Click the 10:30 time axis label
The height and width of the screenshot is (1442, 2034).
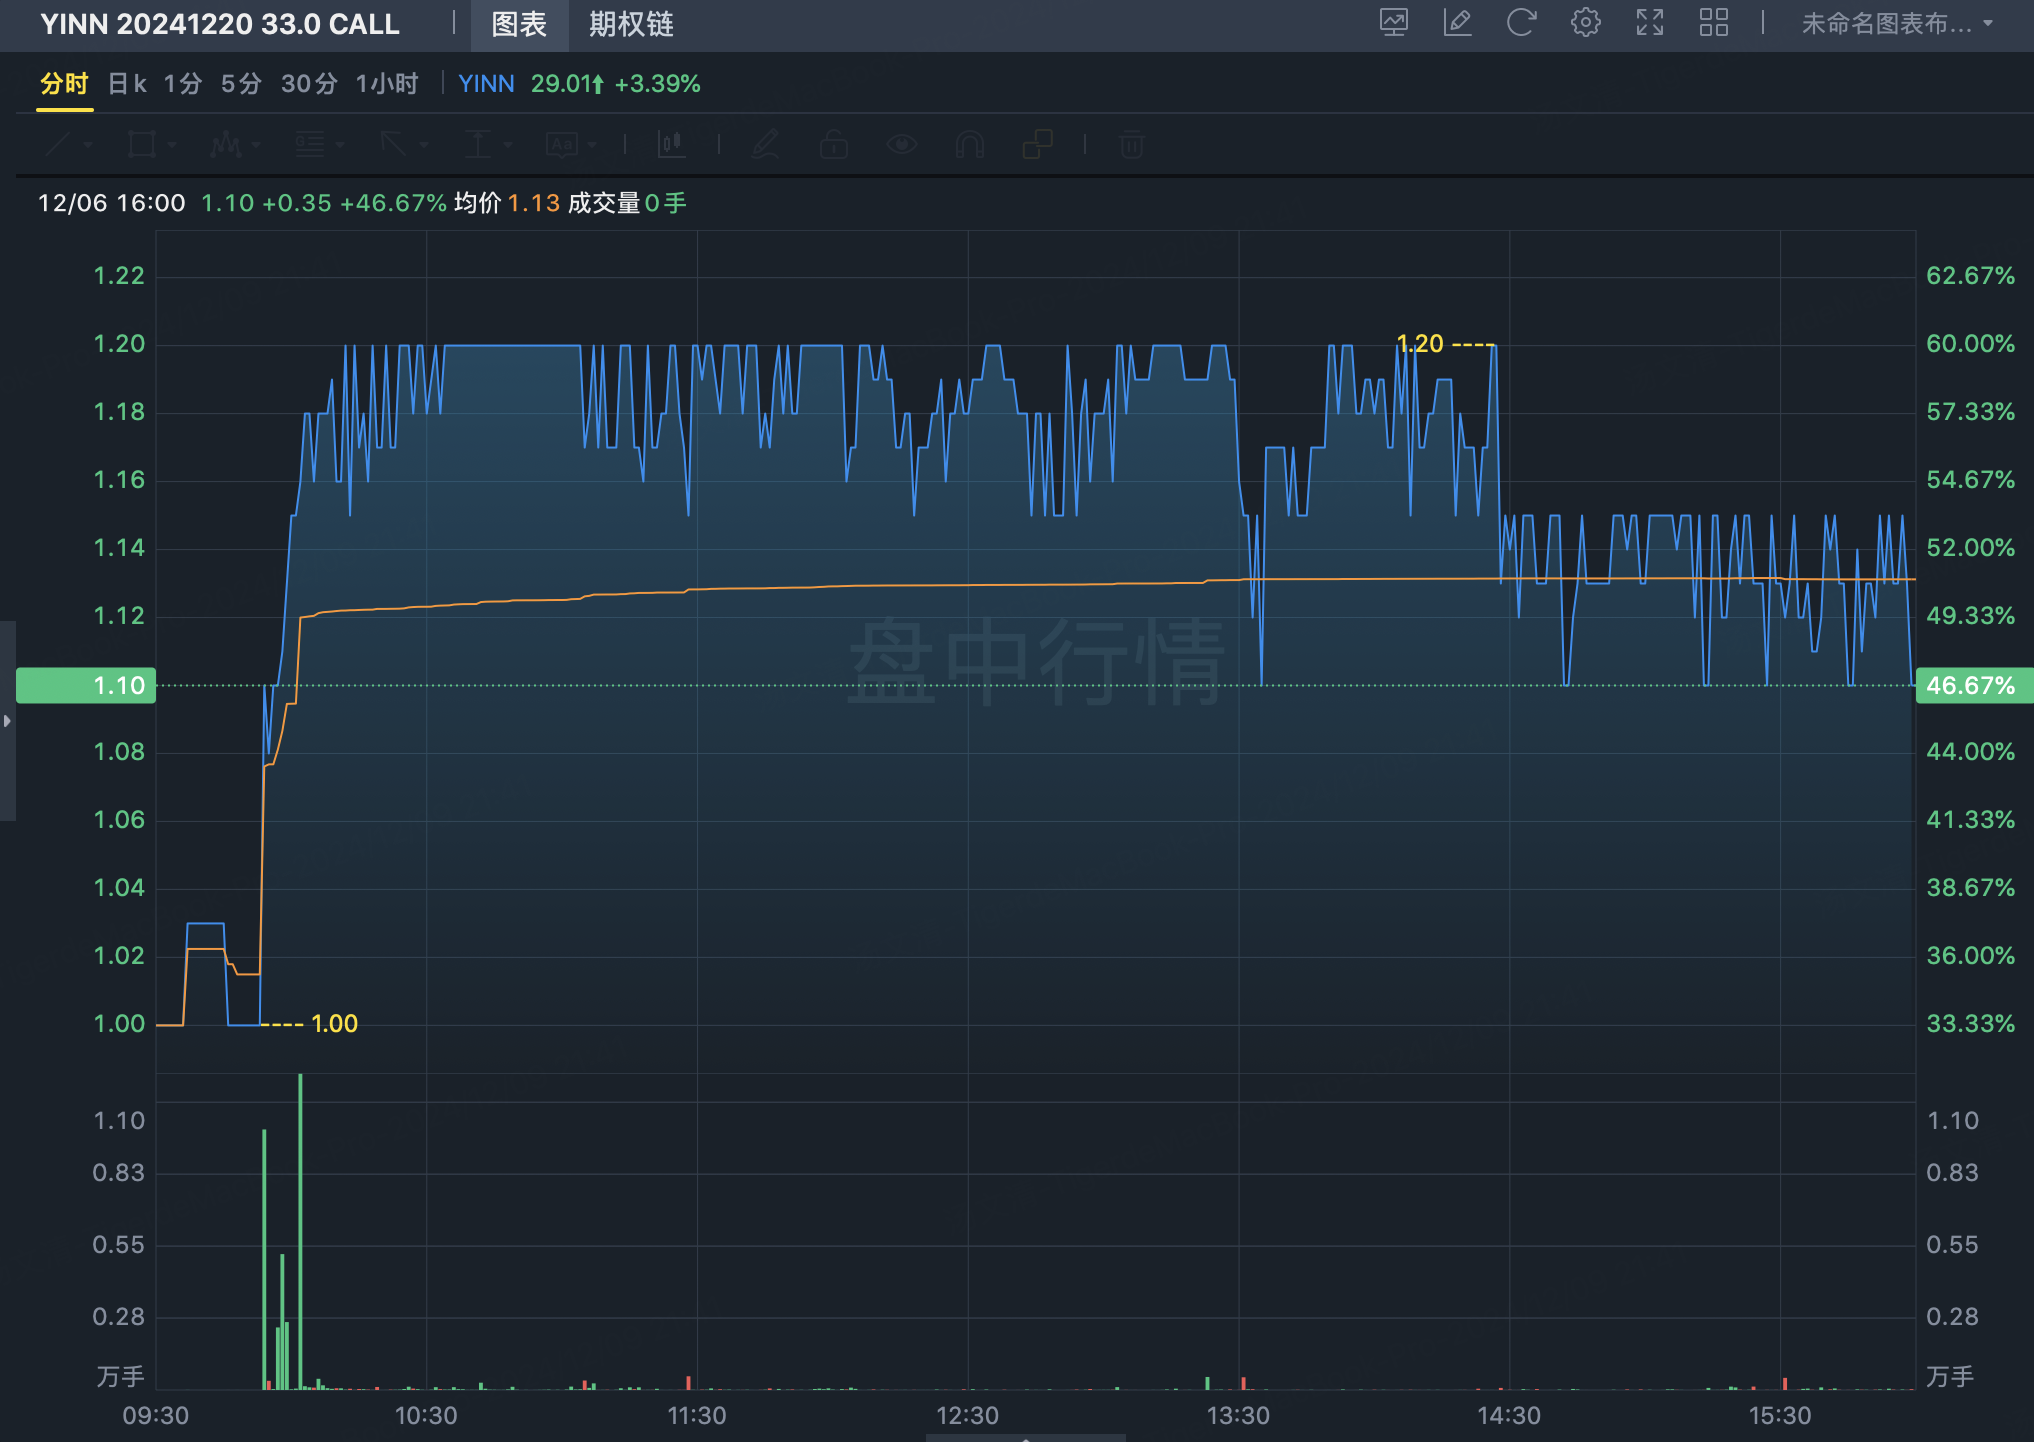tap(426, 1415)
